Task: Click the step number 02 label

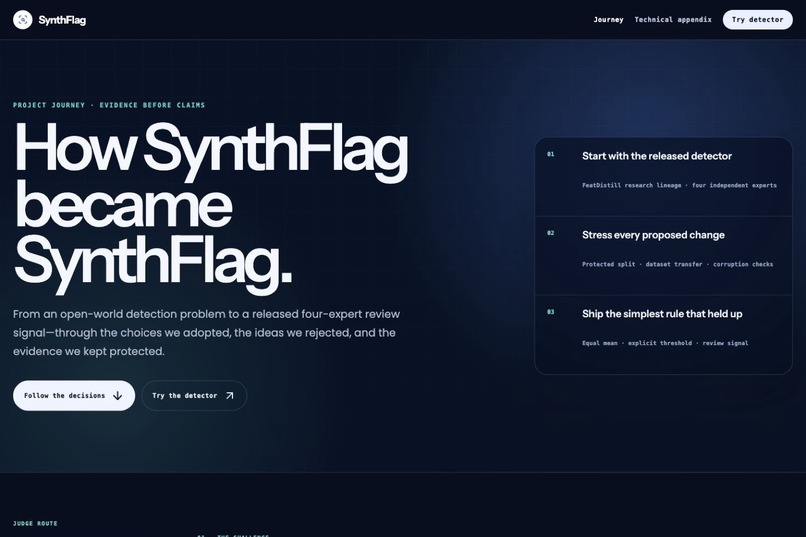Action: 551,233
